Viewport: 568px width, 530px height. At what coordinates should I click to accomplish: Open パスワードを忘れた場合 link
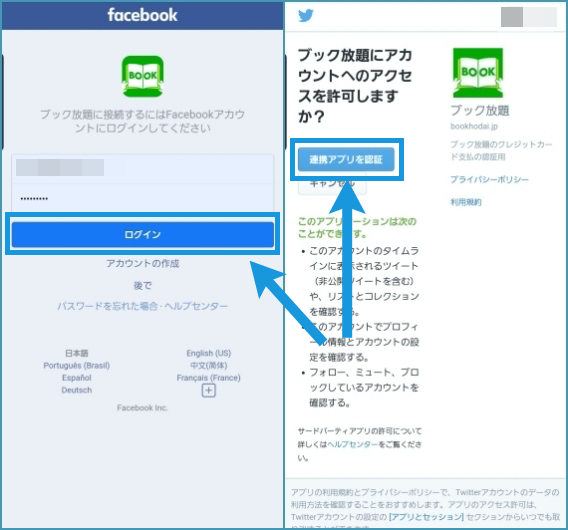tap(108, 306)
